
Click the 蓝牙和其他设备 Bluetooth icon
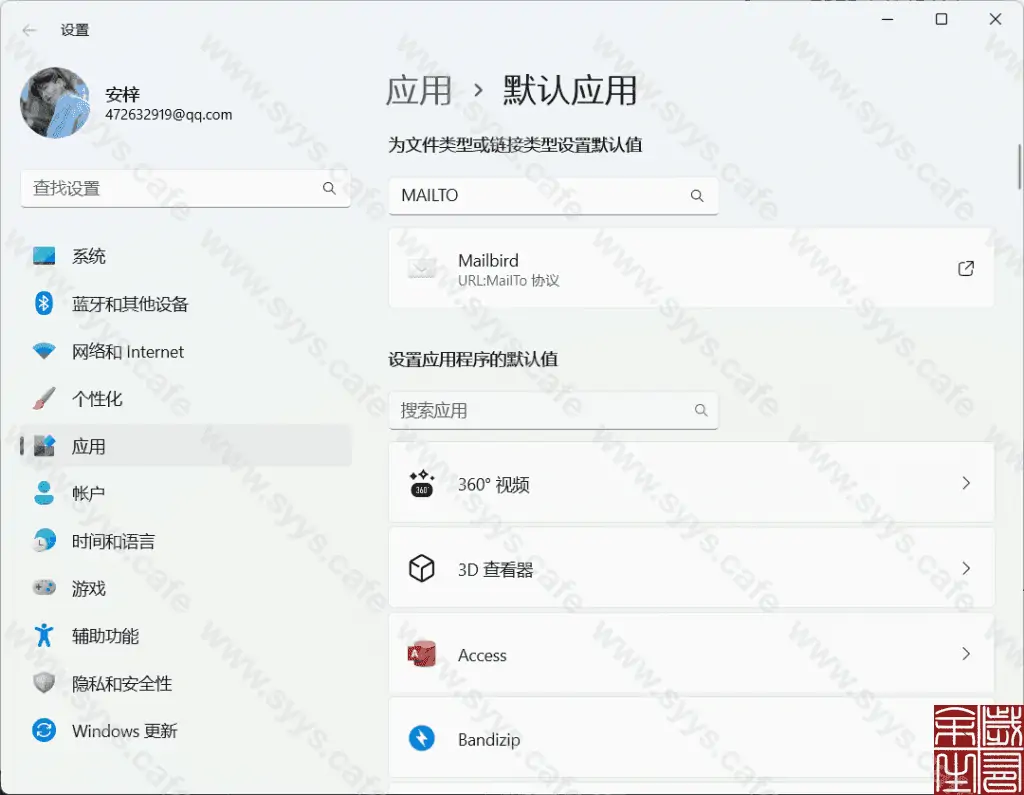coord(42,304)
